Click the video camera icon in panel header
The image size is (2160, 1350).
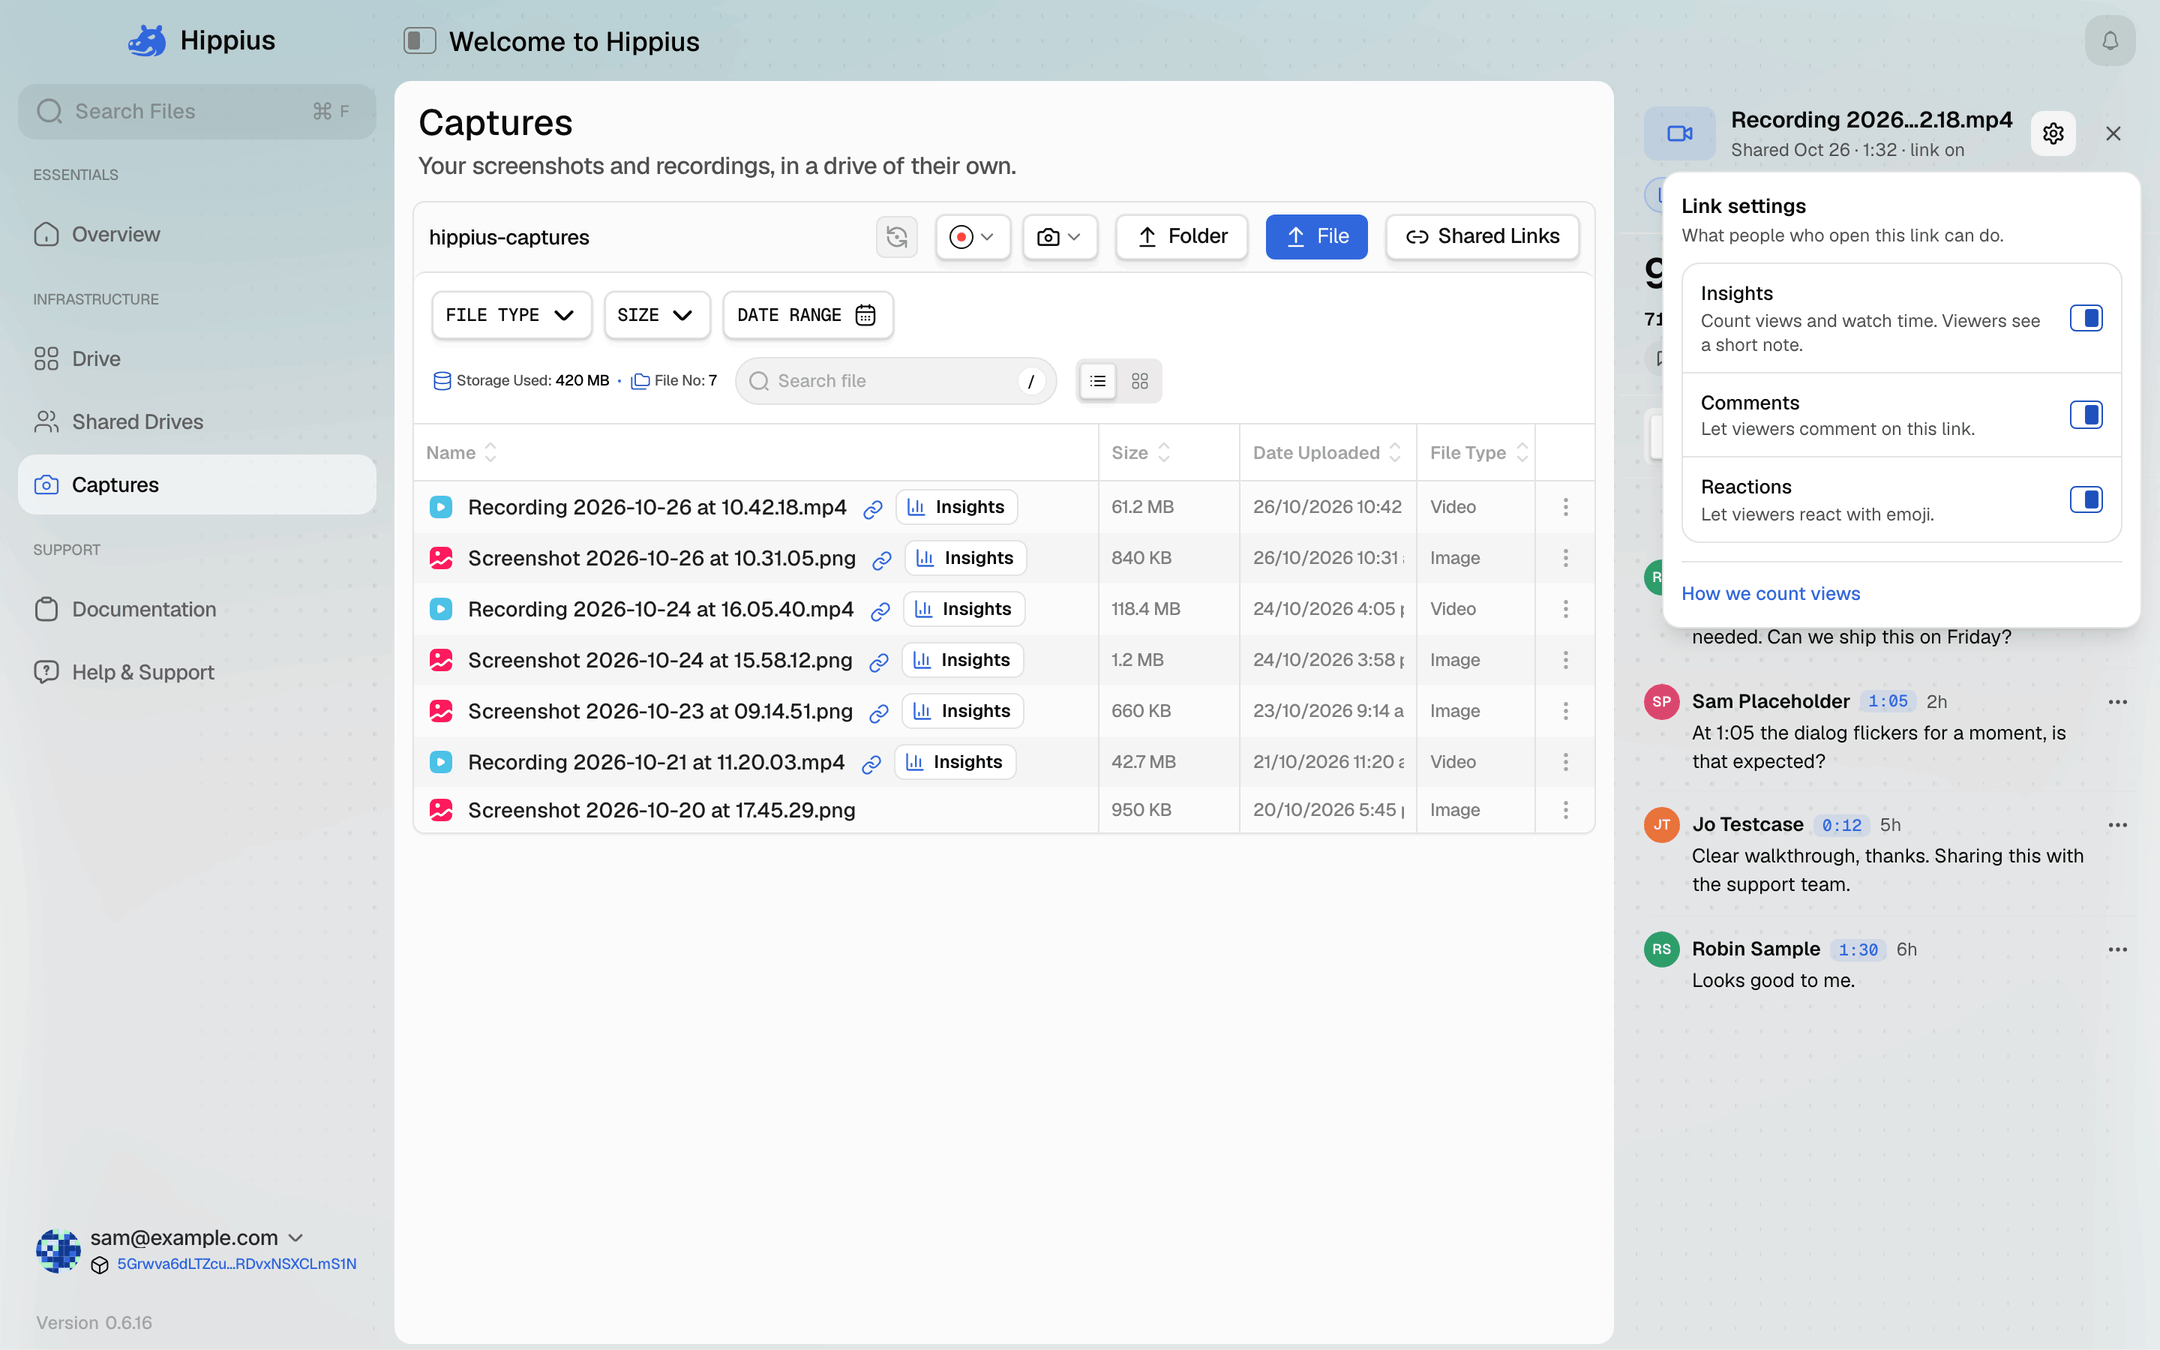pyautogui.click(x=1680, y=133)
